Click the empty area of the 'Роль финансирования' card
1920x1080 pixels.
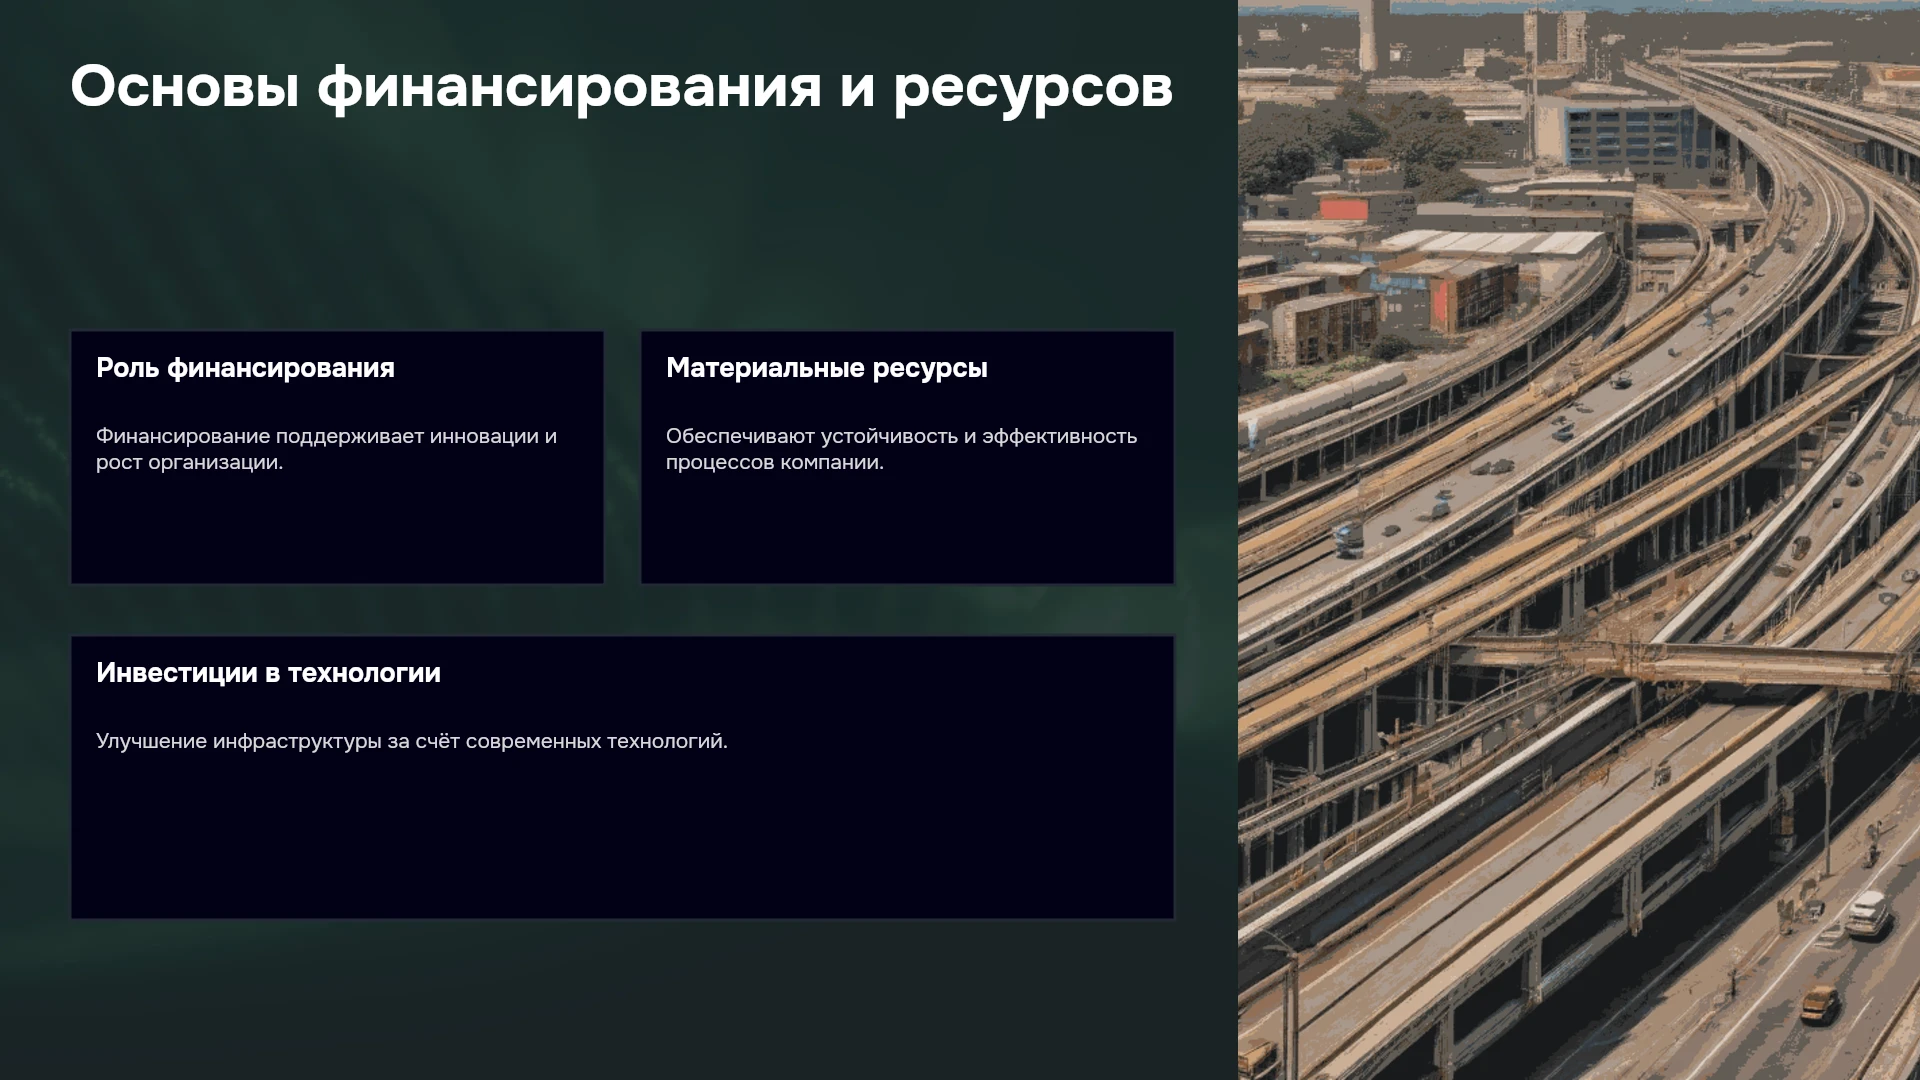[337, 530]
